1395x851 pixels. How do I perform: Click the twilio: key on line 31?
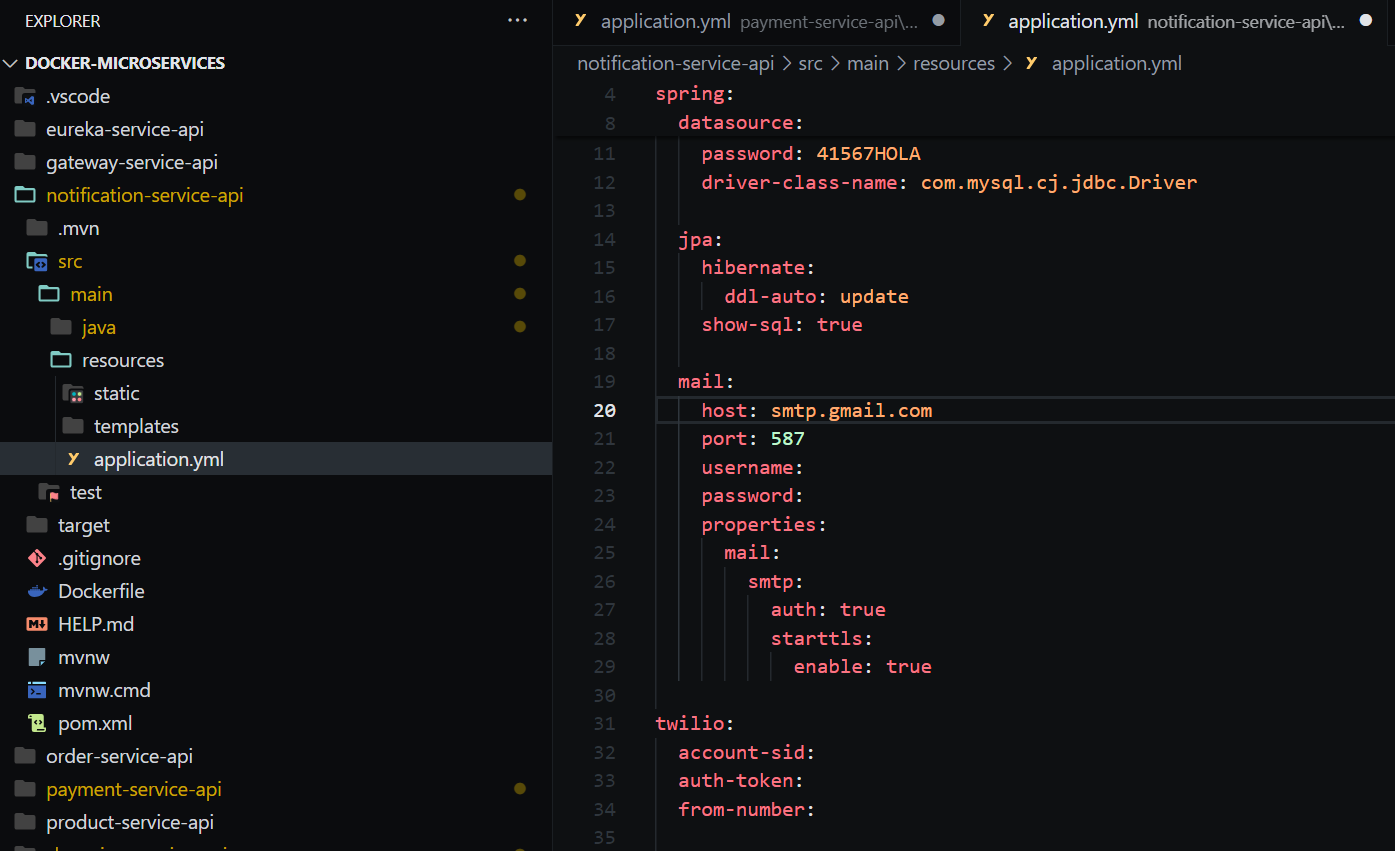click(x=695, y=723)
